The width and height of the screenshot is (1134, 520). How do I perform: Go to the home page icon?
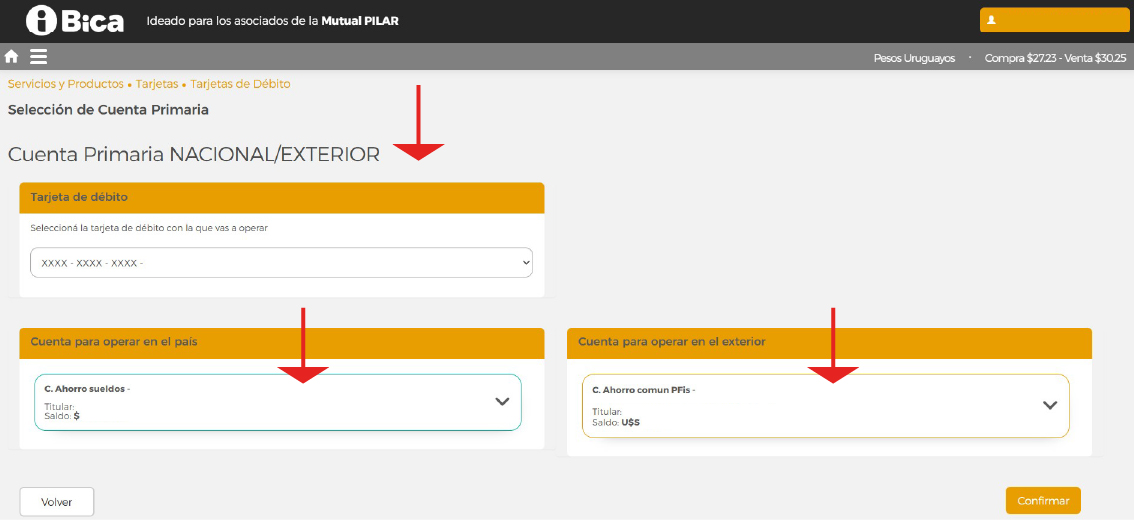point(11,56)
